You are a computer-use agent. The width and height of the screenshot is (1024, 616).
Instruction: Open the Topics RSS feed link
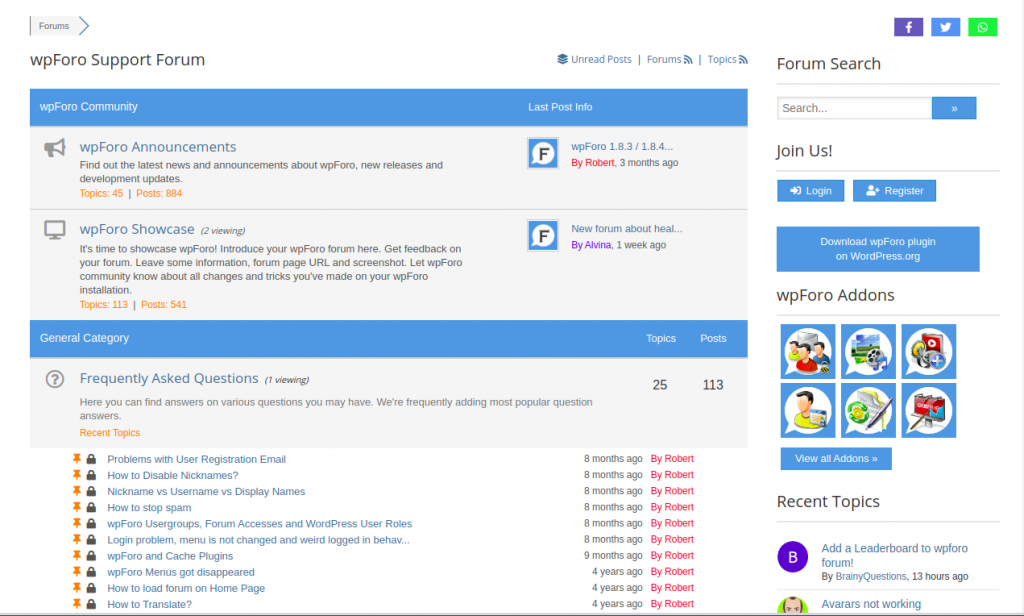(728, 59)
